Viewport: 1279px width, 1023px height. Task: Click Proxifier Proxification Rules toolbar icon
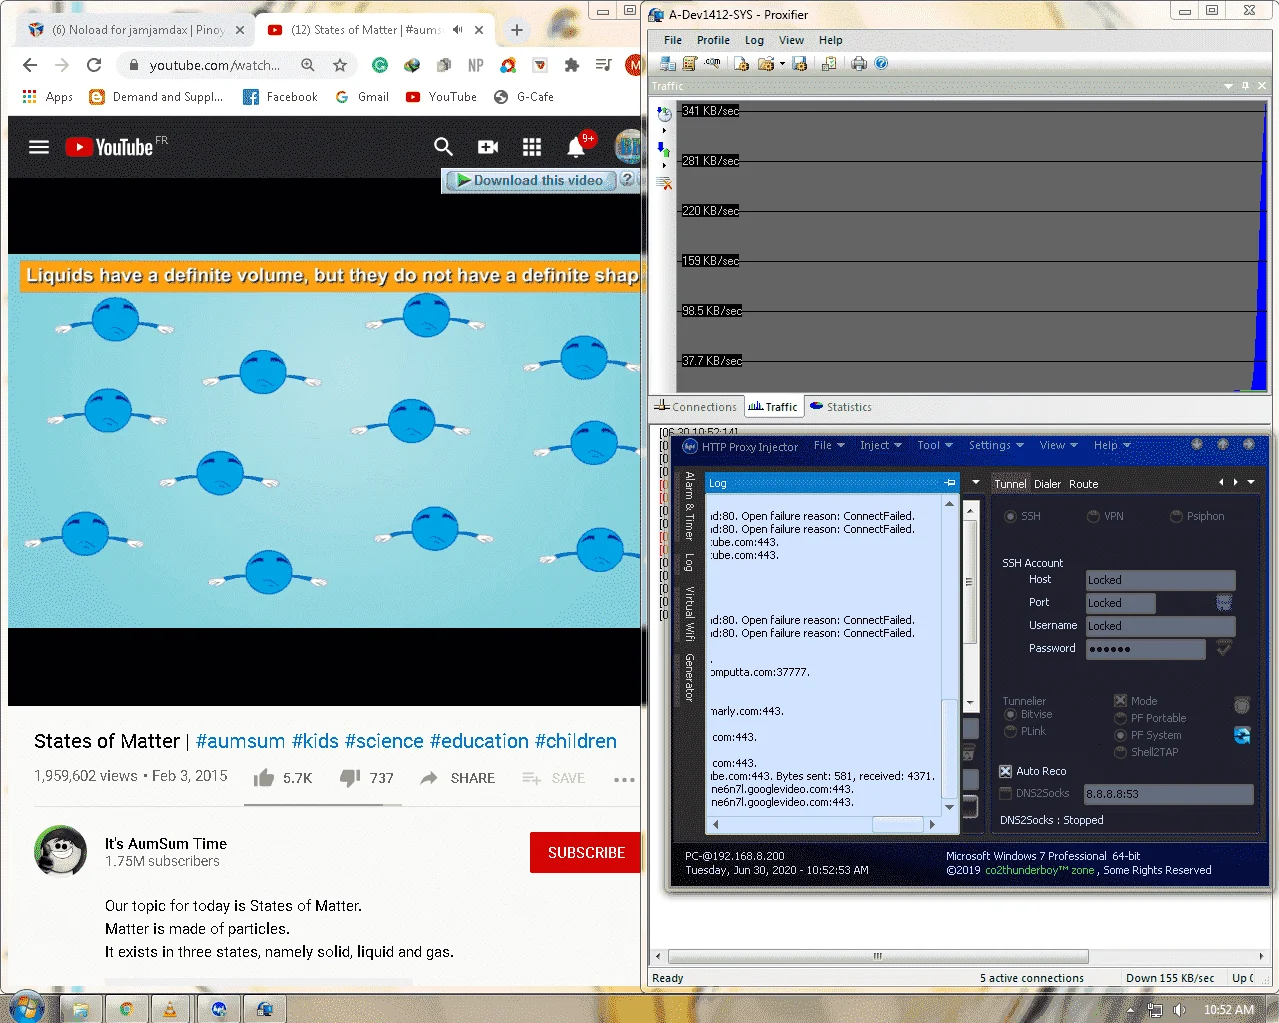689,63
